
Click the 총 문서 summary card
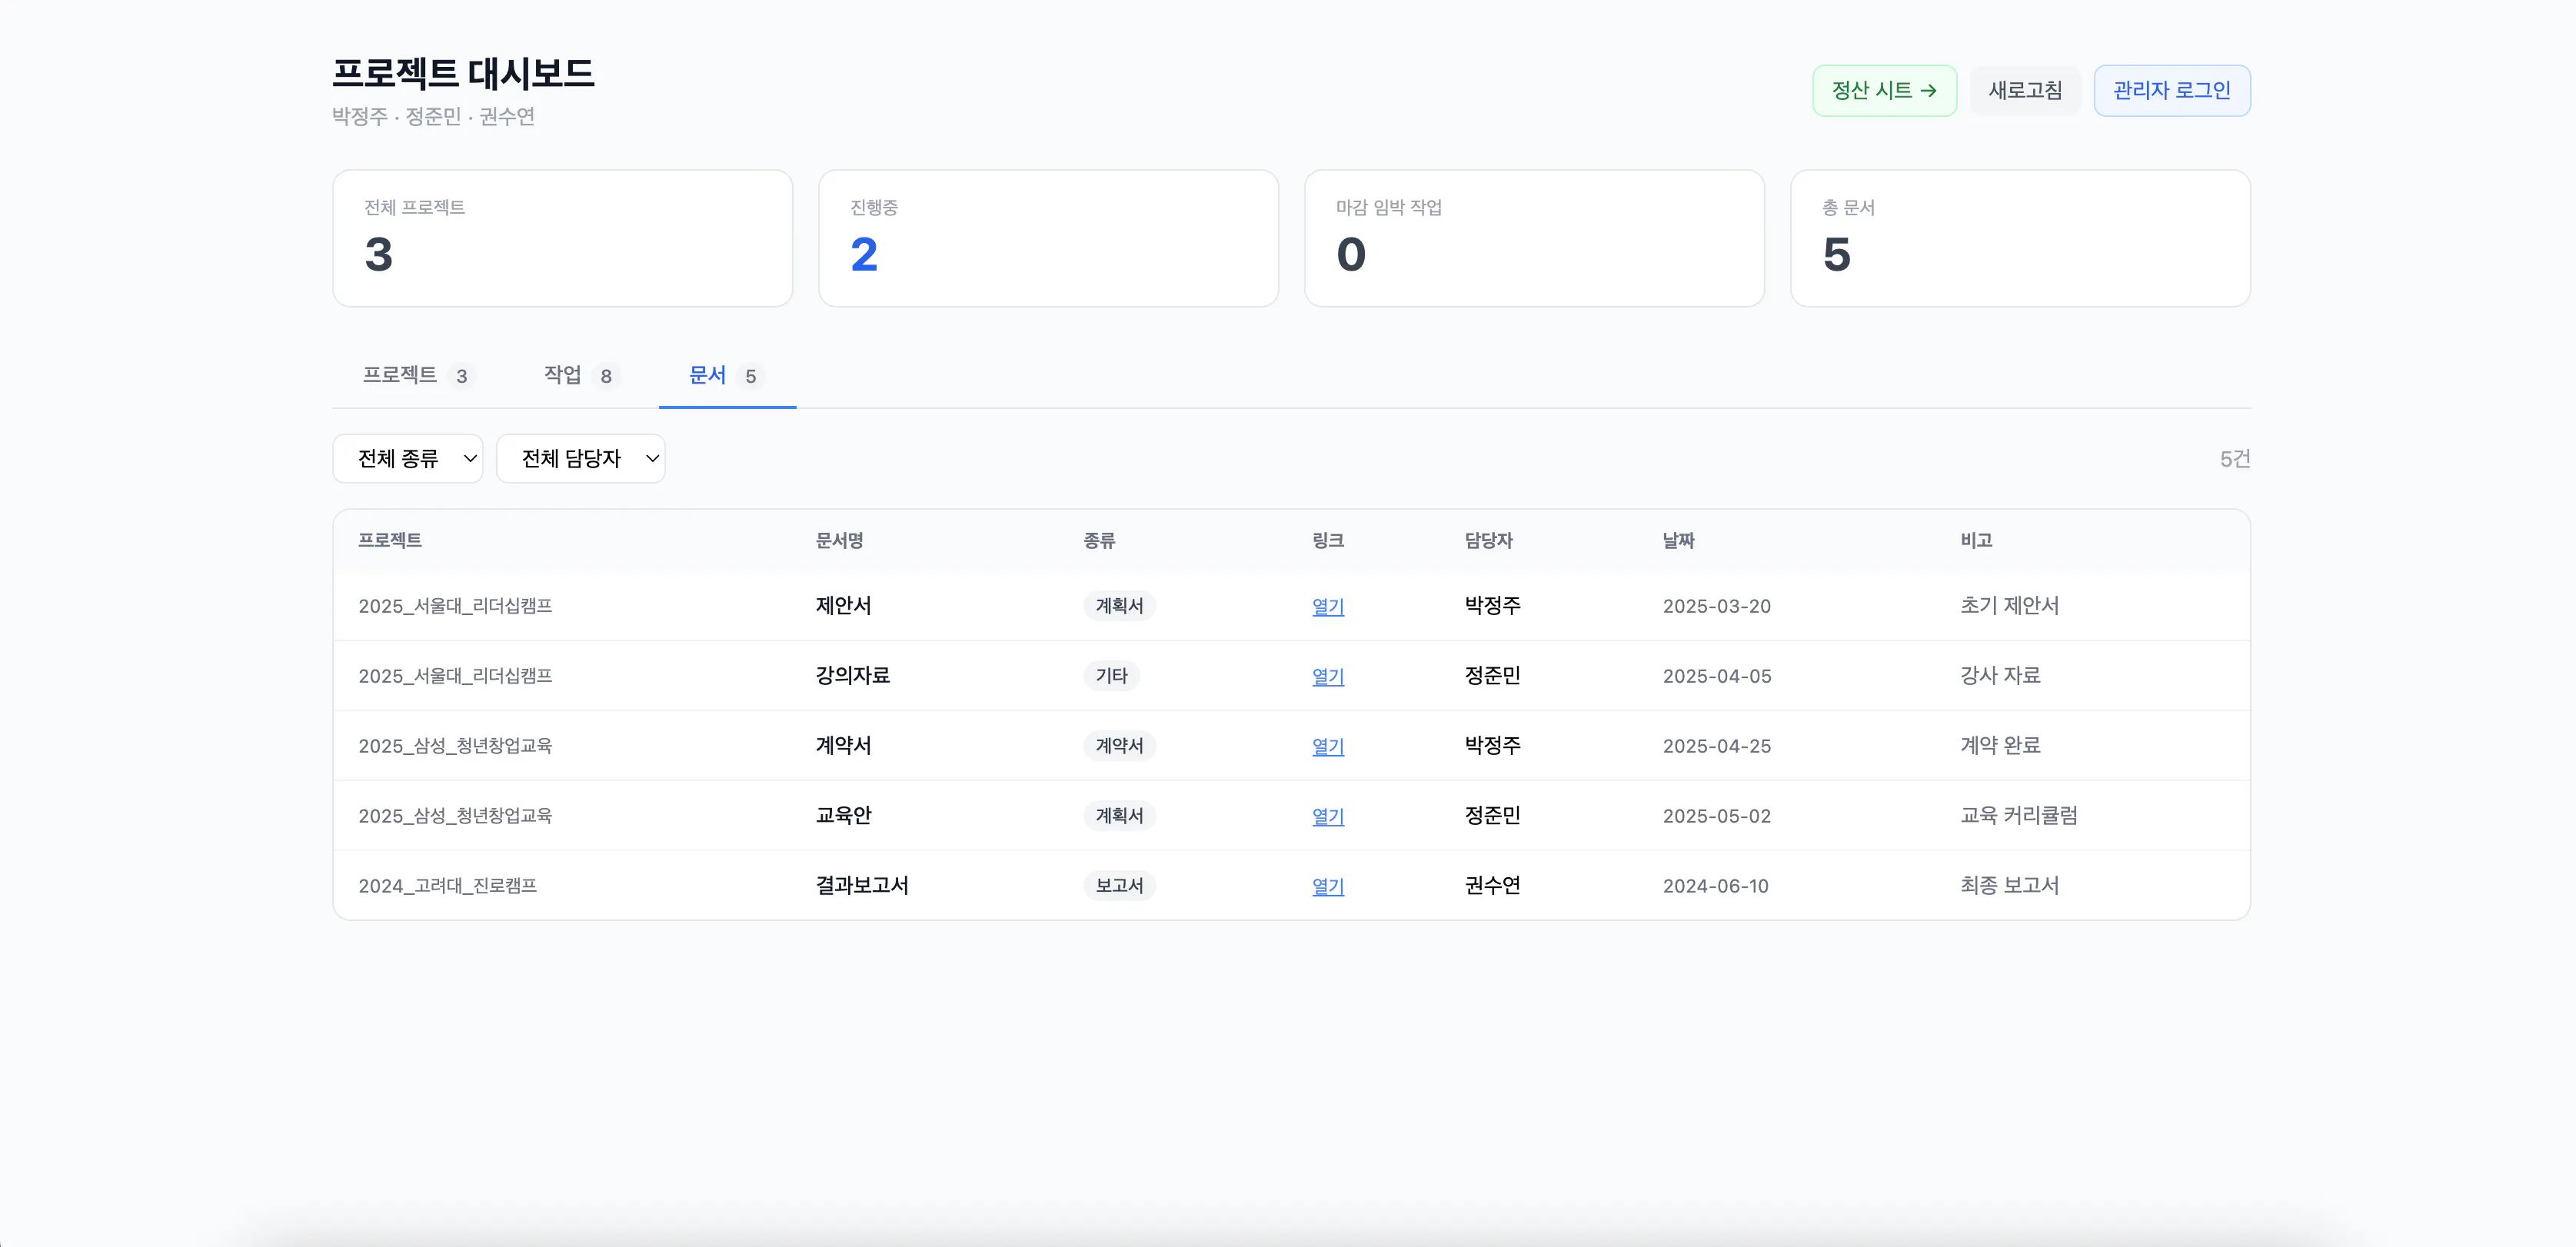click(x=2021, y=238)
